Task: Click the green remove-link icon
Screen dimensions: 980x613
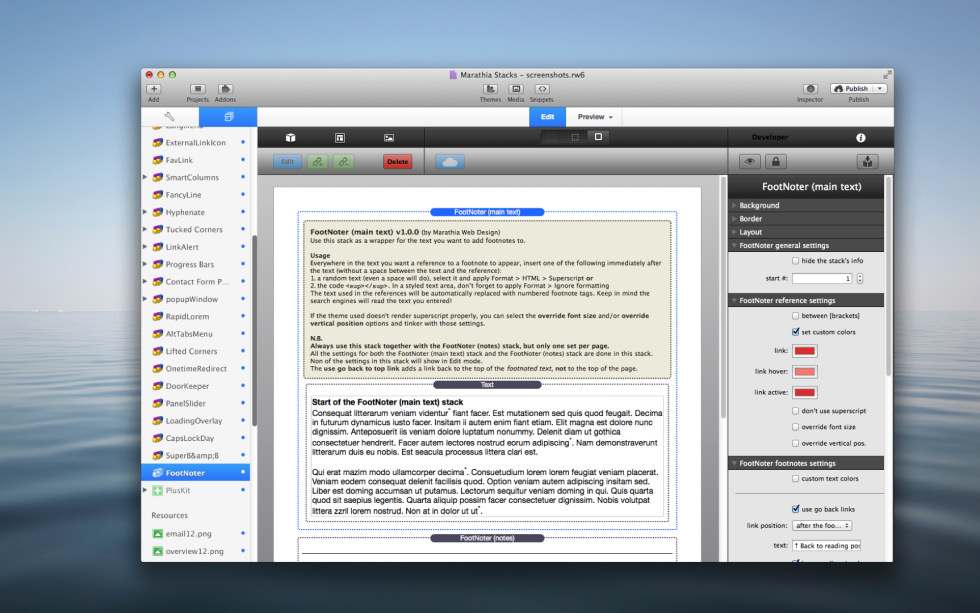Action: coord(343,162)
